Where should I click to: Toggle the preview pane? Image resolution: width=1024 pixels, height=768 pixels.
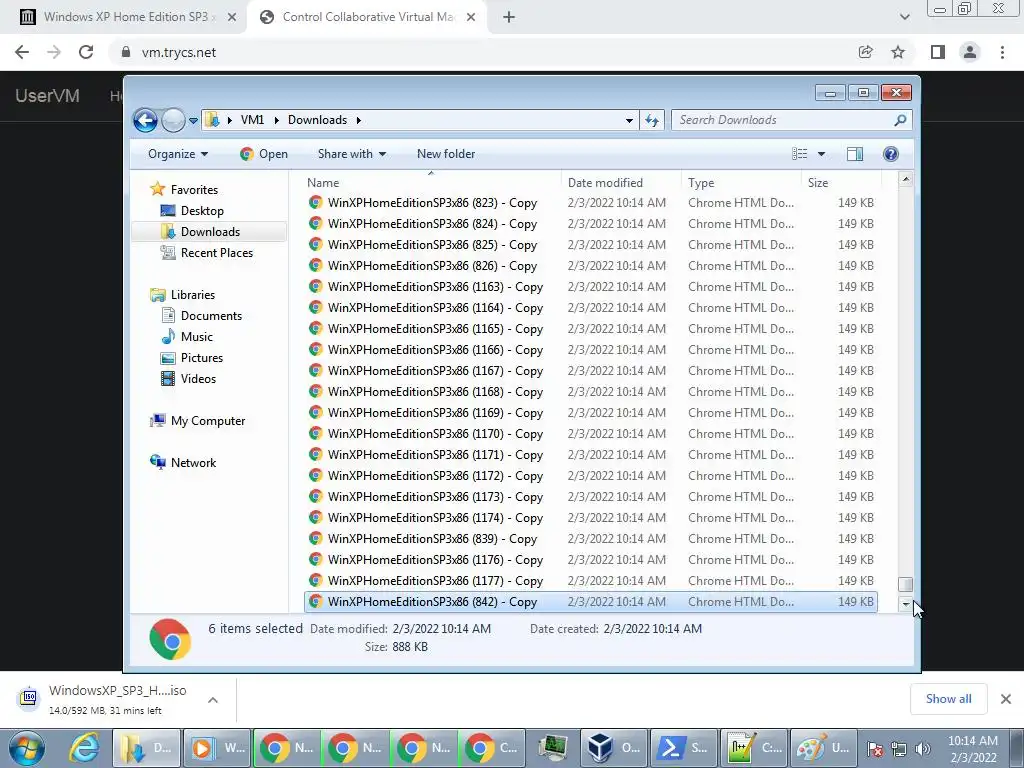855,154
